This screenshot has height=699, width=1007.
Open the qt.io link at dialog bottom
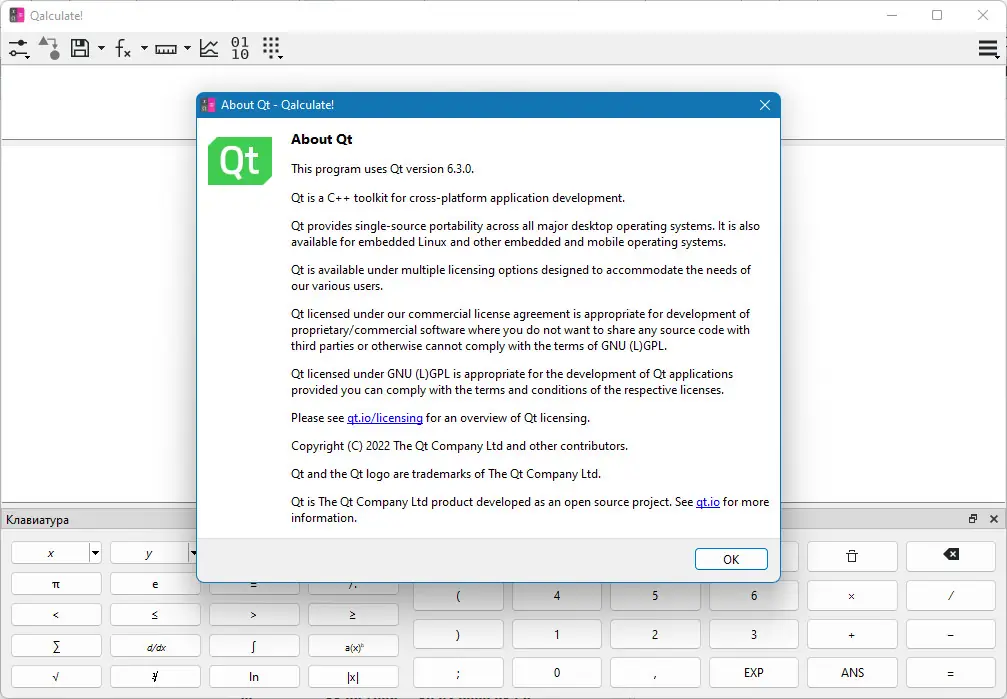(708, 502)
